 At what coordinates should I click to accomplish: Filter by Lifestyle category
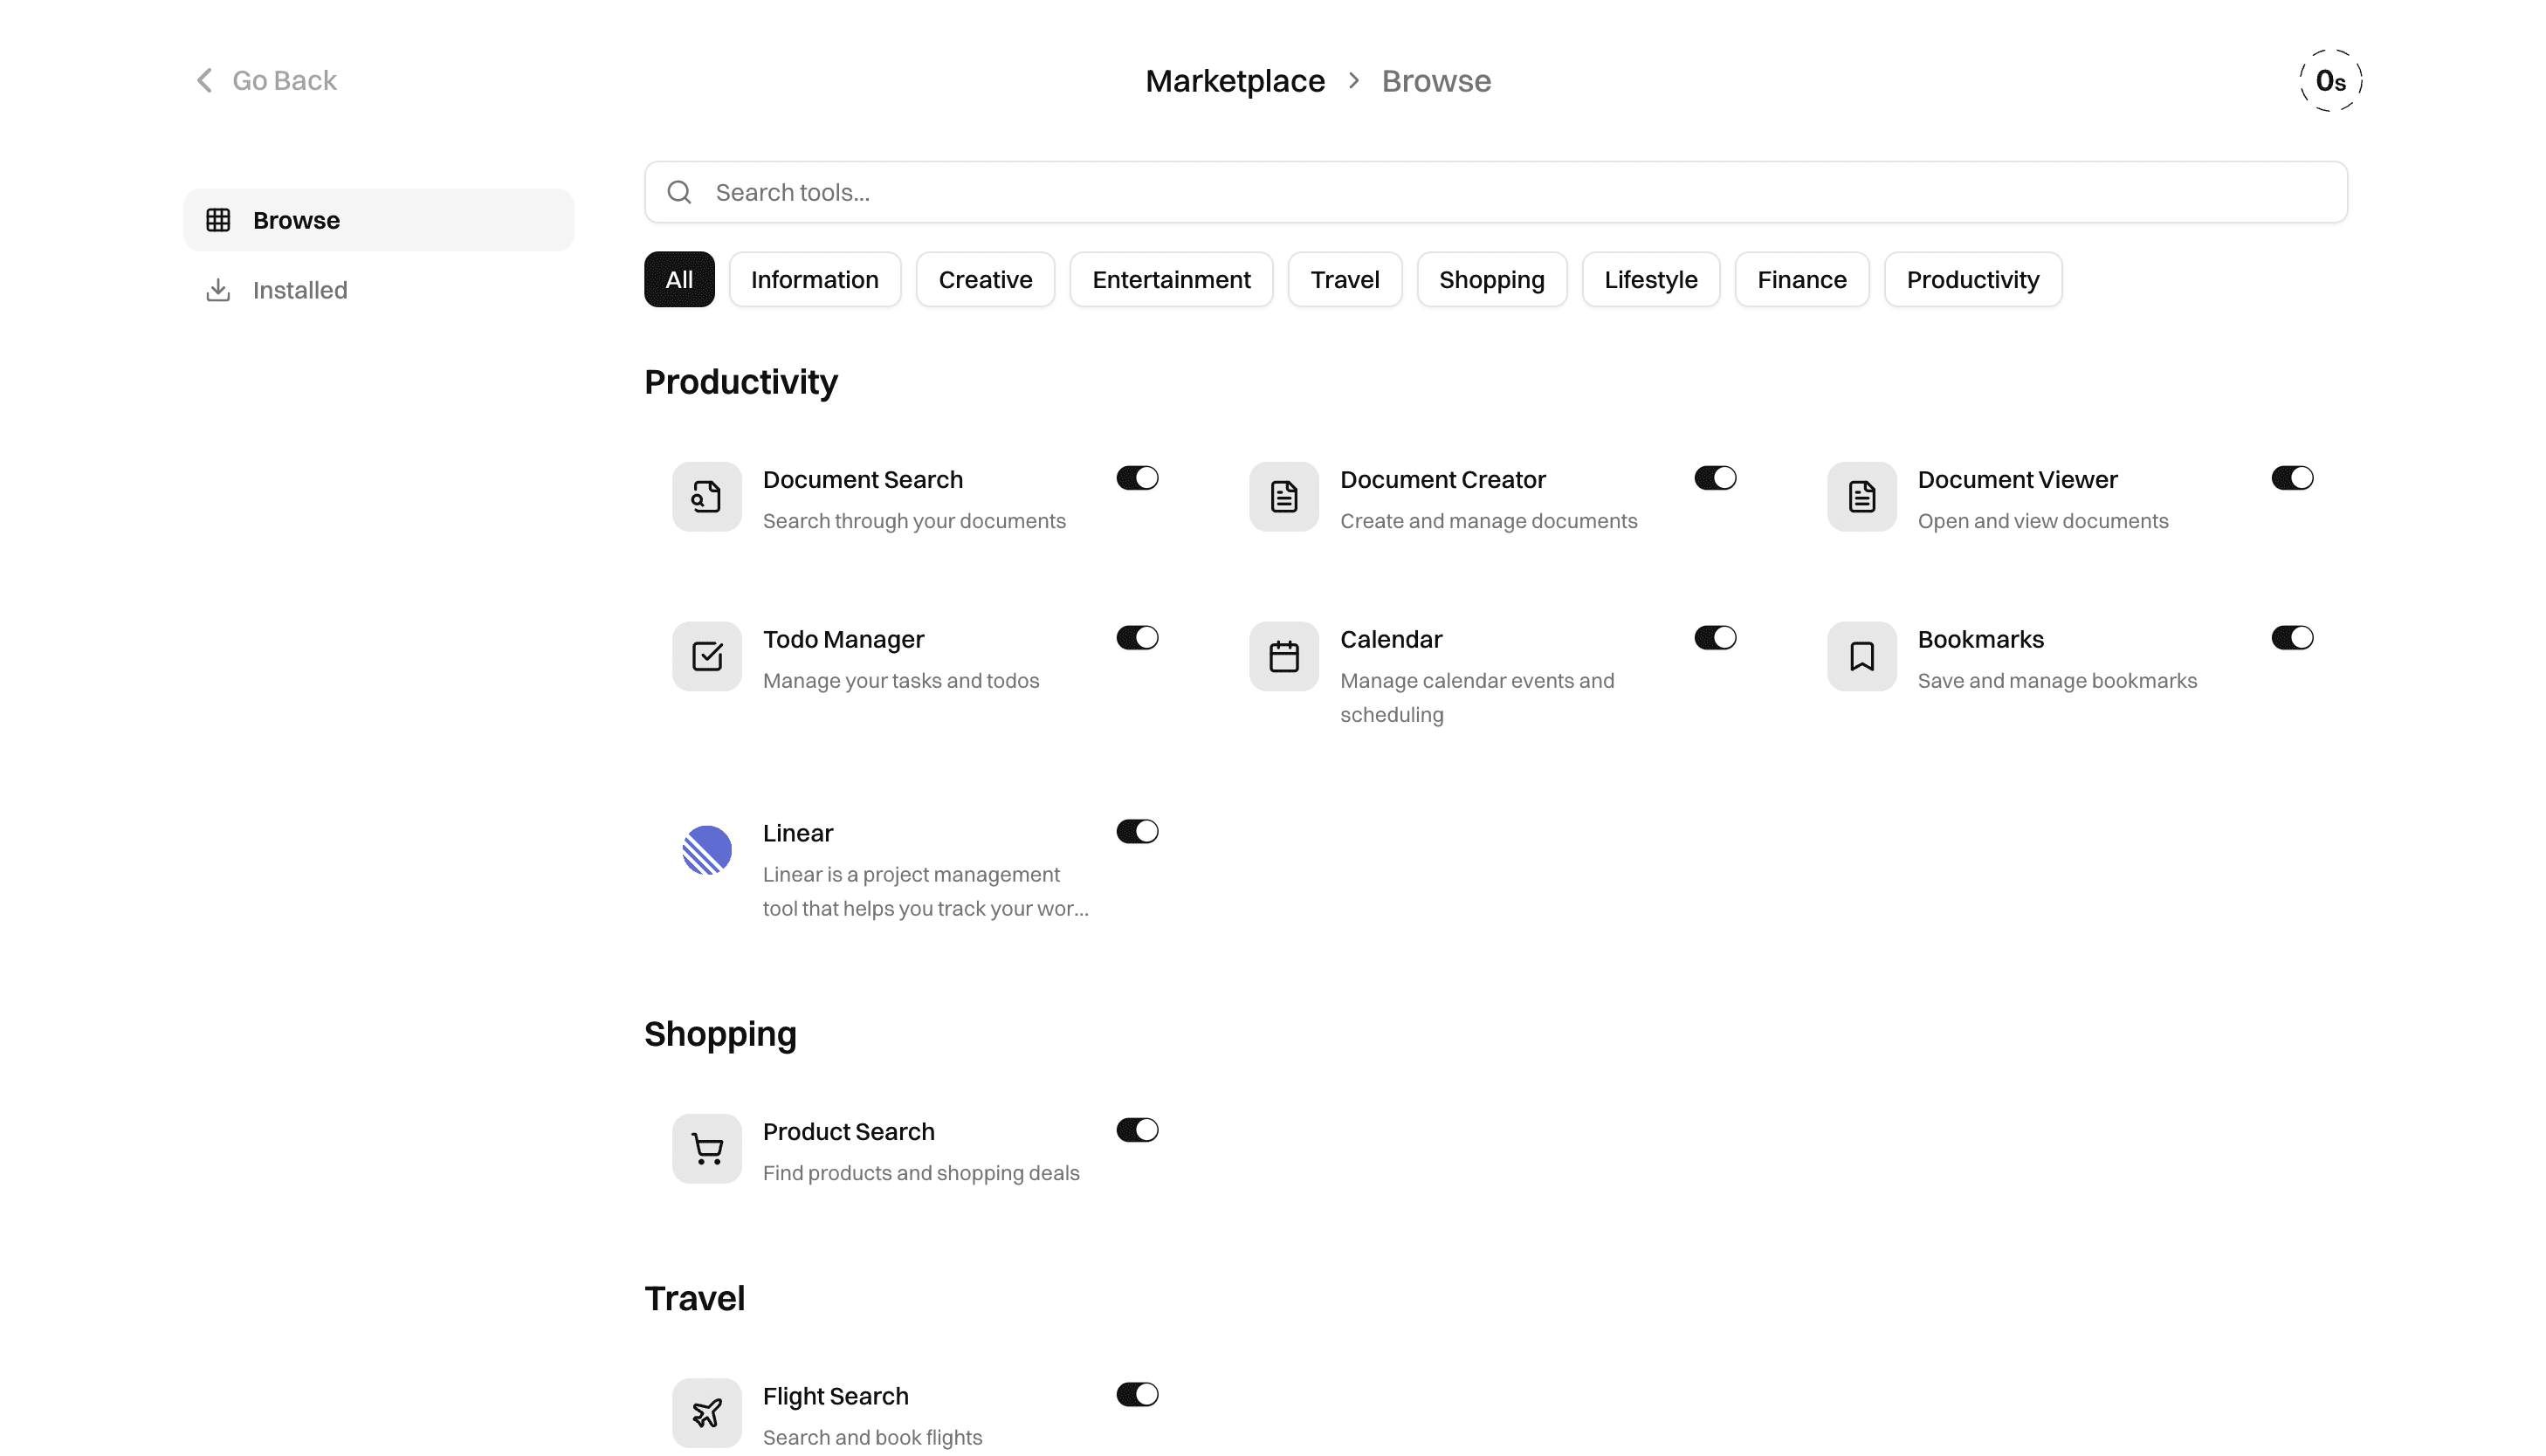coord(1650,279)
